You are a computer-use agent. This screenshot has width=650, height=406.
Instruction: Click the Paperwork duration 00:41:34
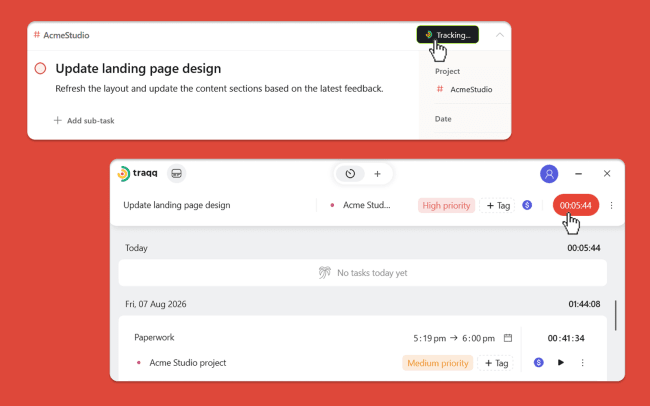566,338
